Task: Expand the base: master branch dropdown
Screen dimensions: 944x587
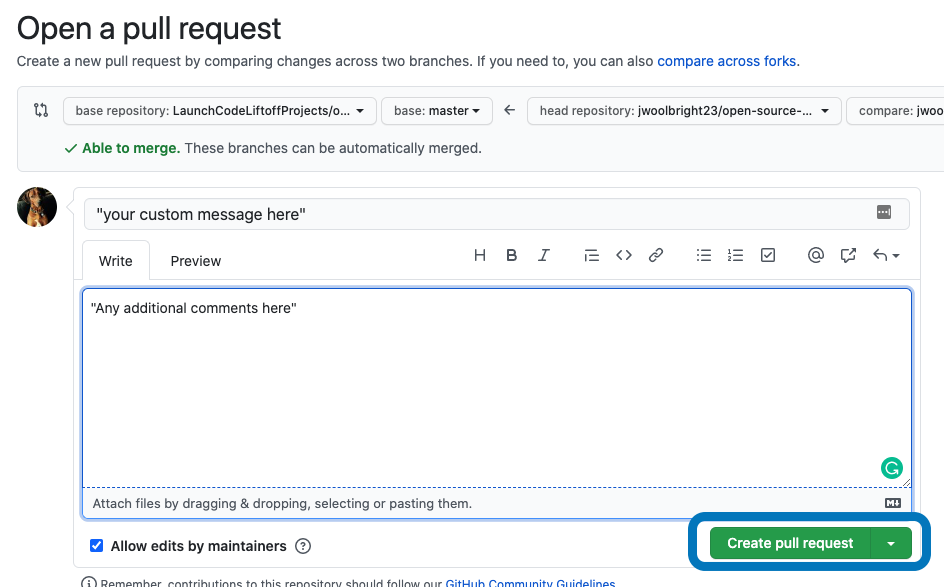Action: click(x=437, y=111)
